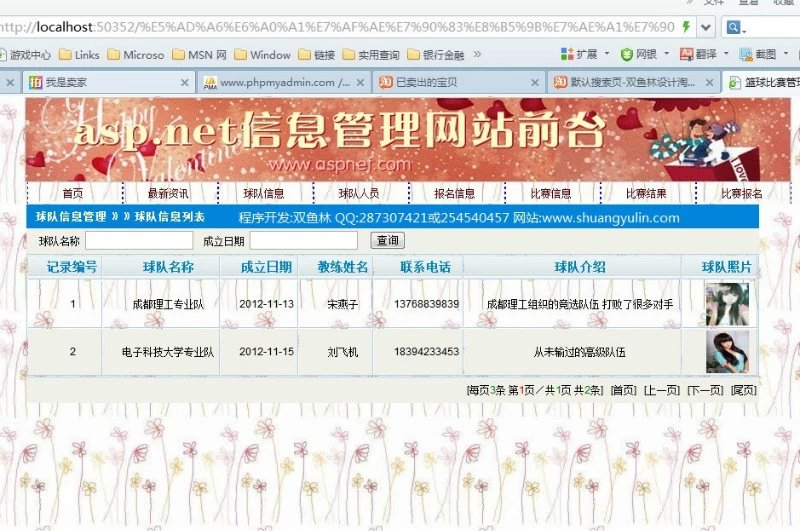Click the 球队名称 column header
This screenshot has width=800, height=531.
168,267
